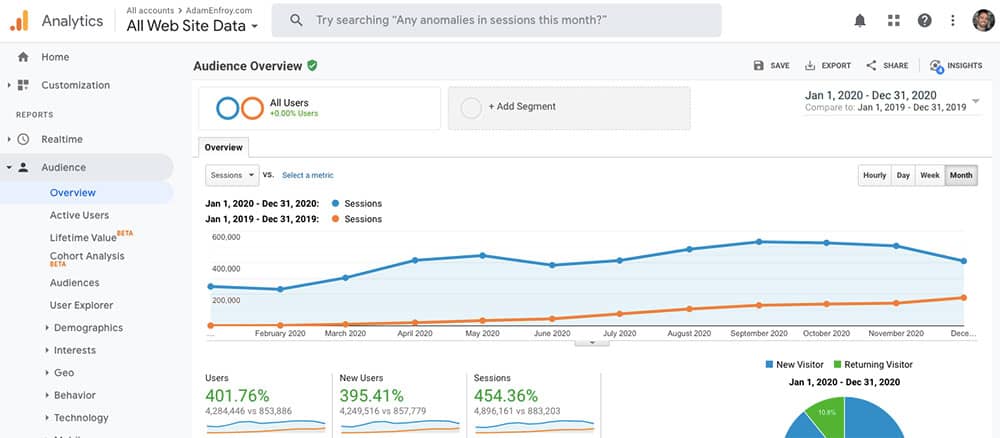Click the EXPORT button label
Screen dimensions: 1000x438
[x=836, y=66]
